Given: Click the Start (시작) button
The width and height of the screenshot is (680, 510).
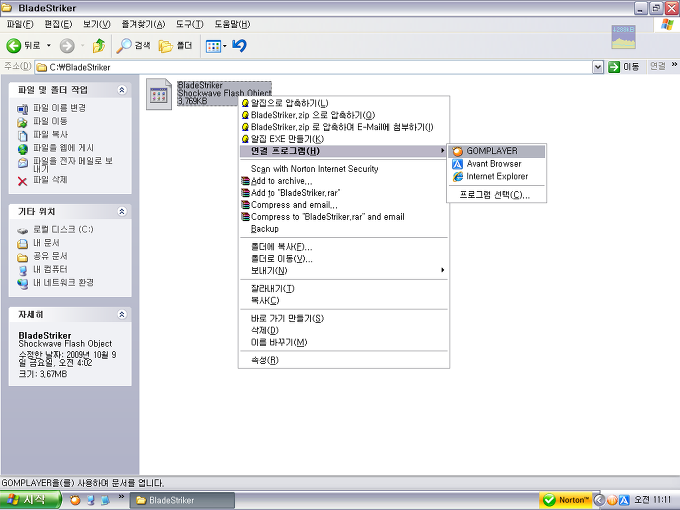Looking at the screenshot, I should click(x=30, y=500).
